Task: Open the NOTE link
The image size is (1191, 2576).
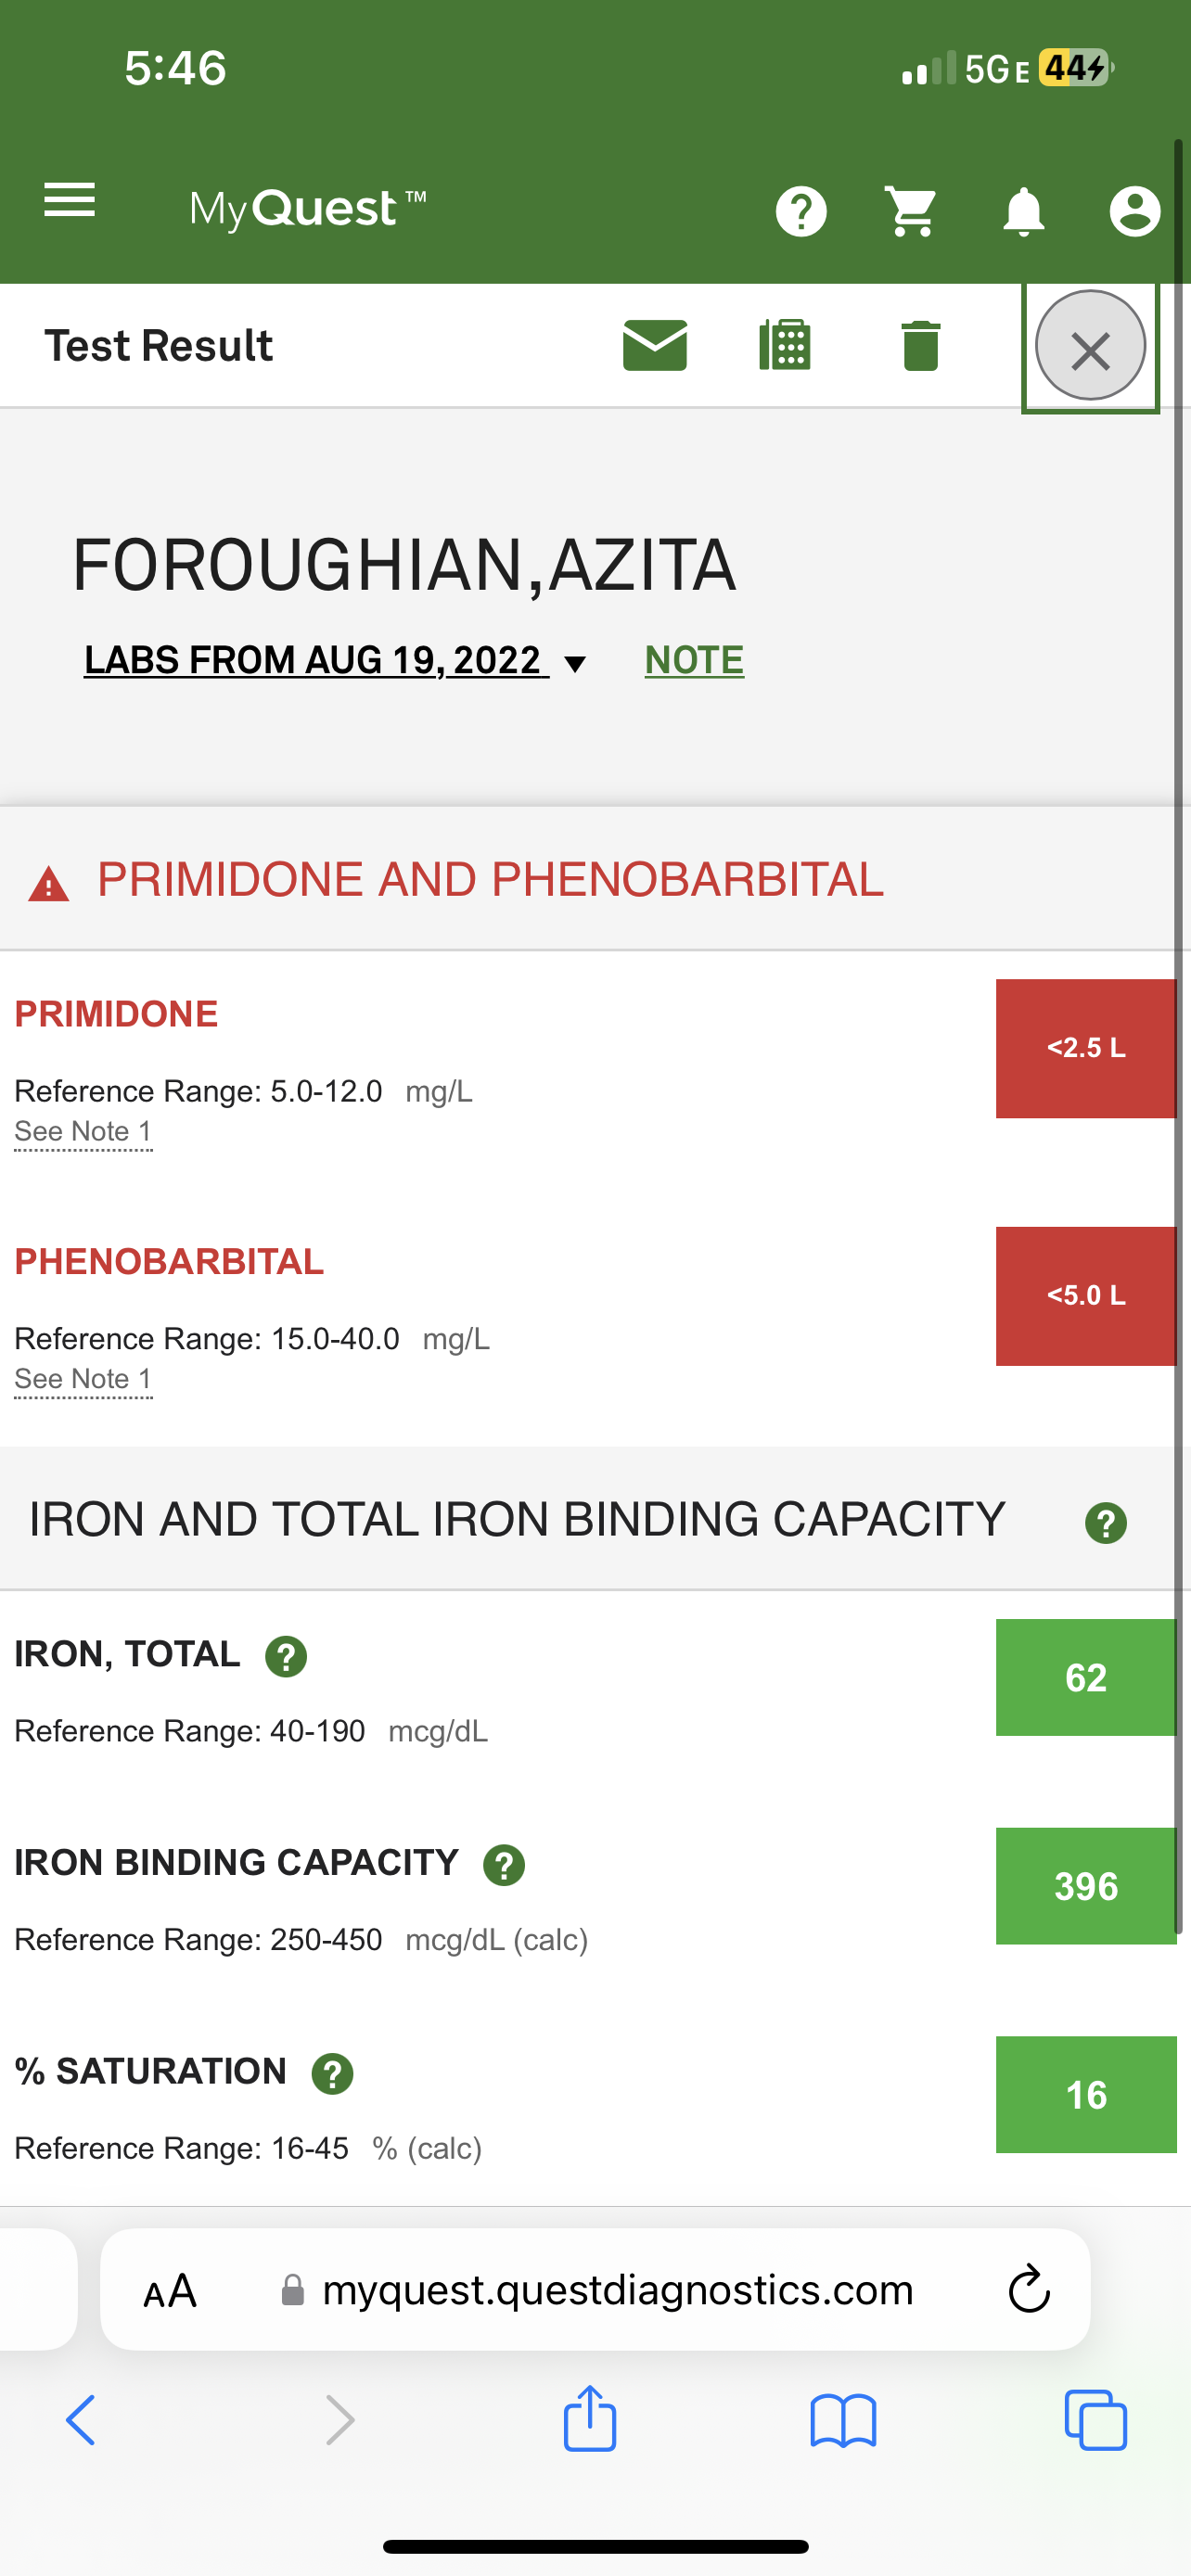Action: (694, 660)
